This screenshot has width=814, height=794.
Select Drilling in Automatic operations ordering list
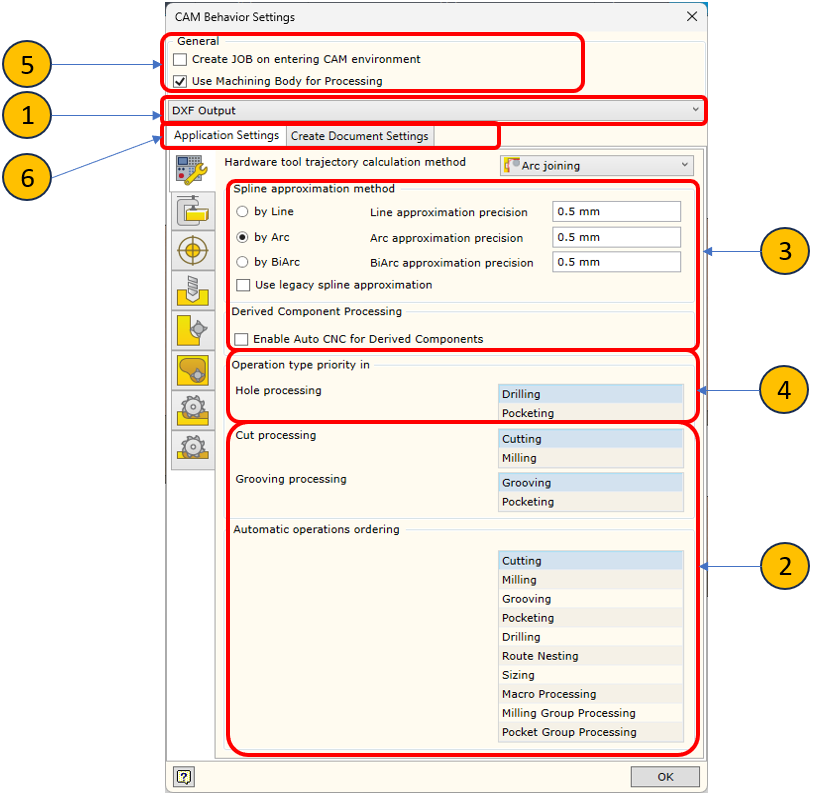click(x=590, y=637)
